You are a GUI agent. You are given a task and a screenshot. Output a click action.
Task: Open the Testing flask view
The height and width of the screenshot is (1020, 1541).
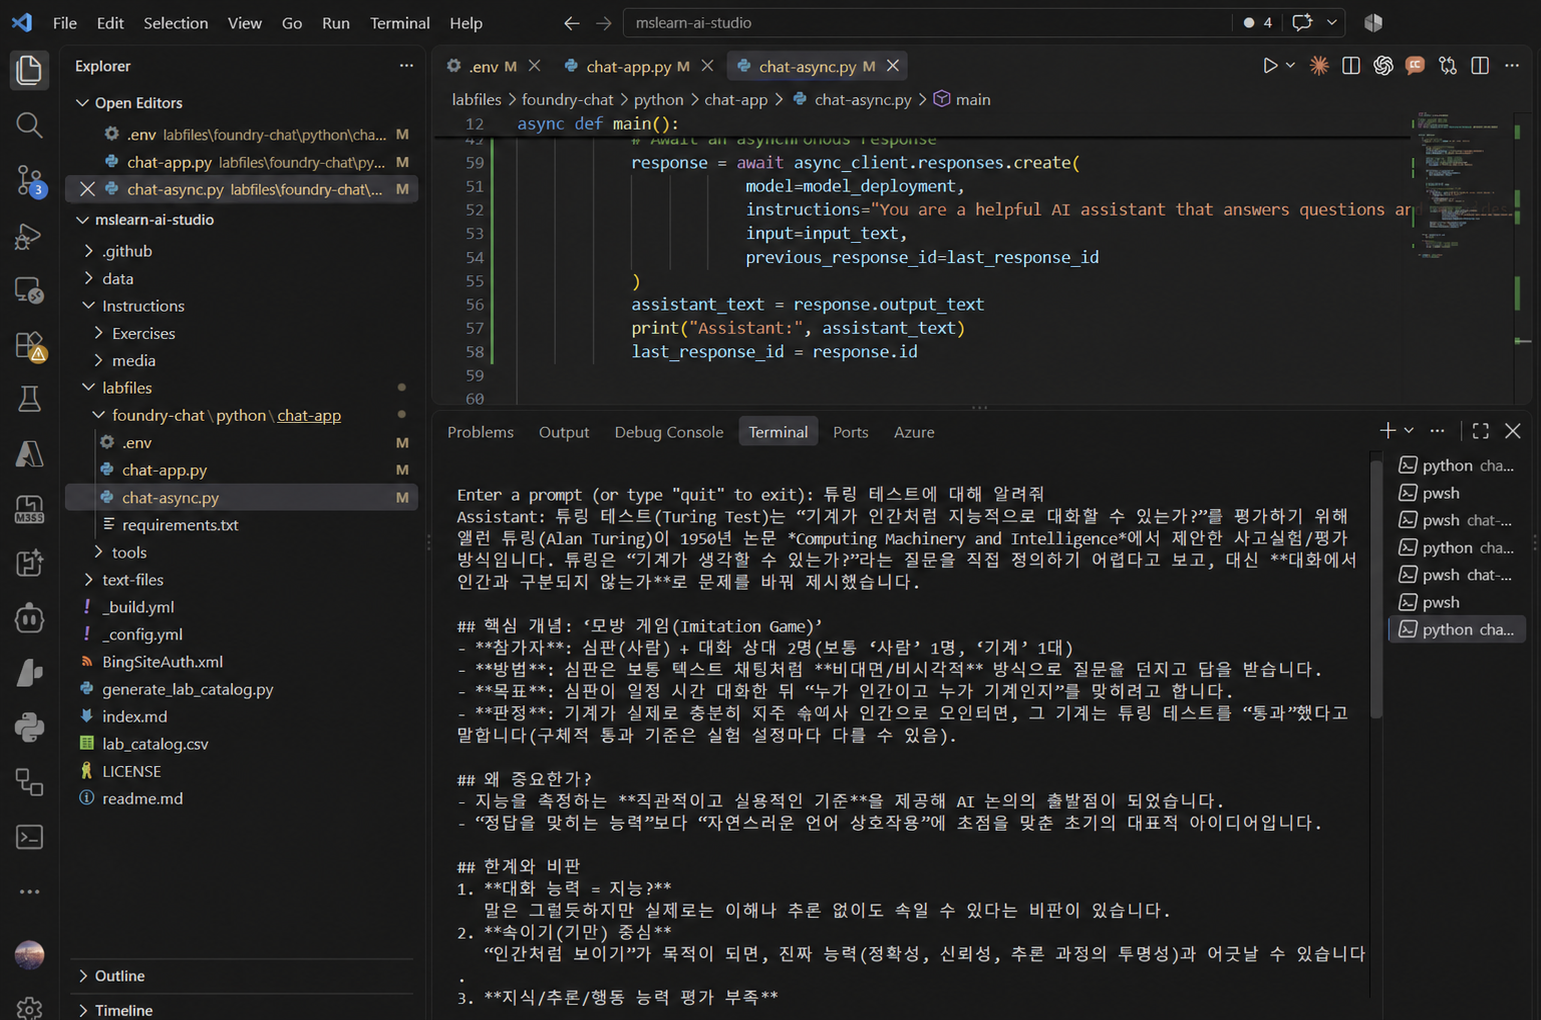29,400
